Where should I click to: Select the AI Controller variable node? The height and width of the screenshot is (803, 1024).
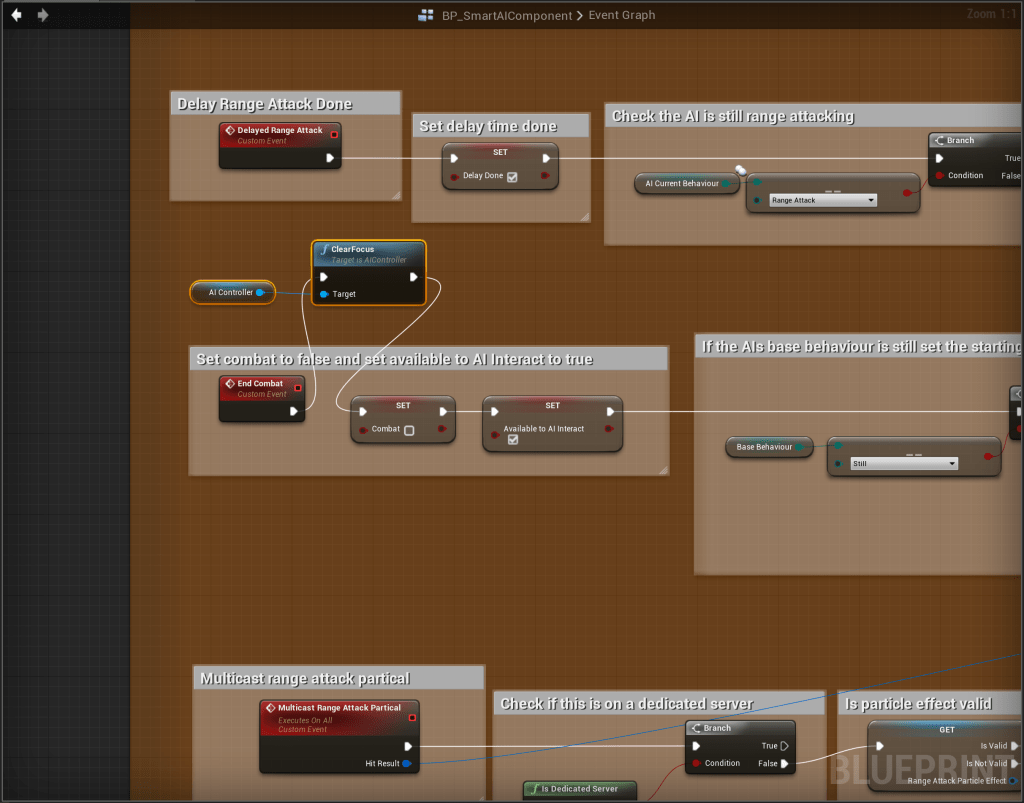230,292
